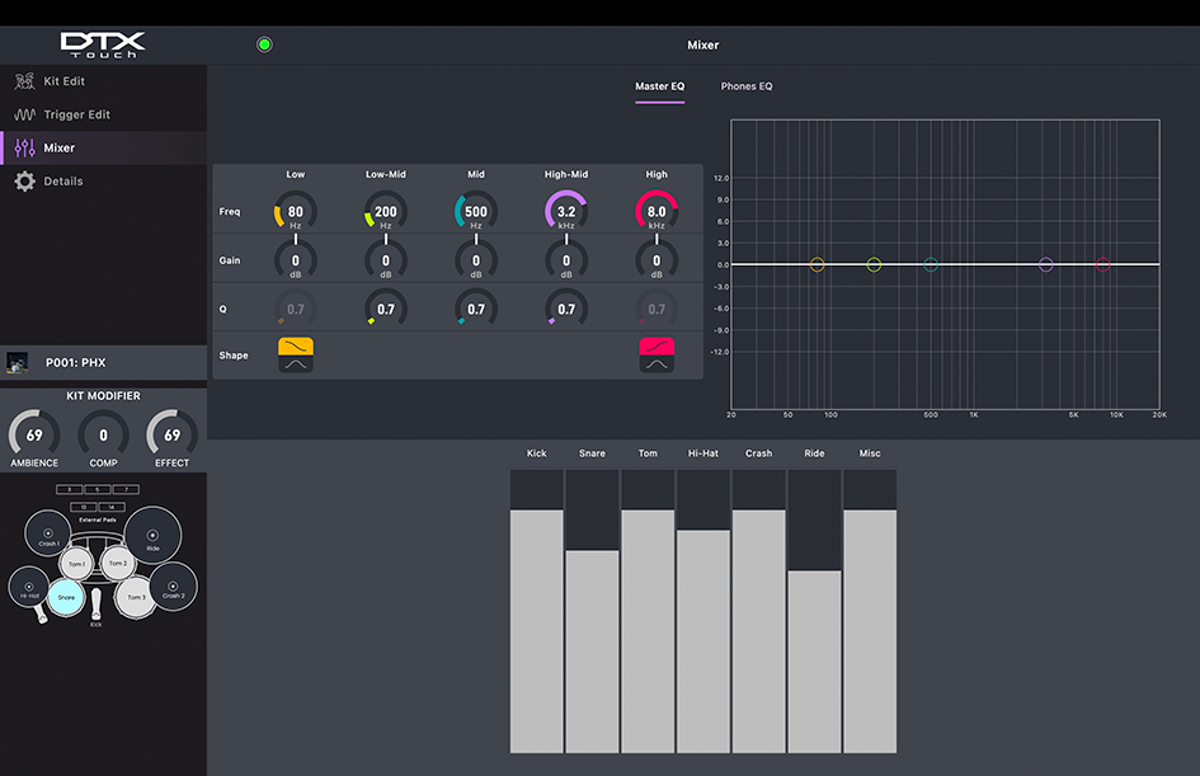
Task: Select the Ride cymbal pad
Action: 152,536
